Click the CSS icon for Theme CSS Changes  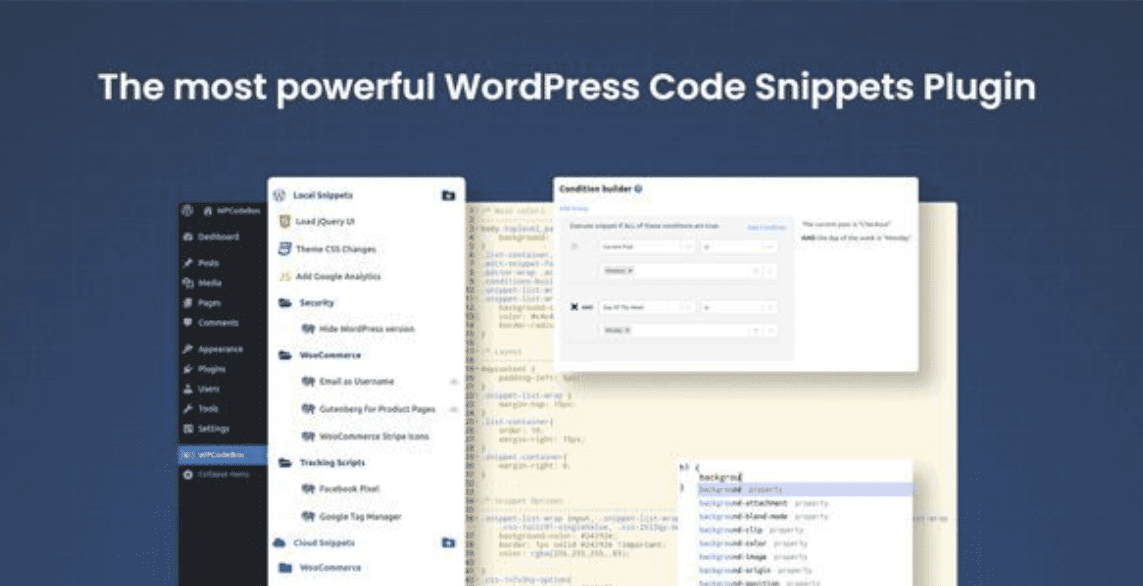point(285,249)
